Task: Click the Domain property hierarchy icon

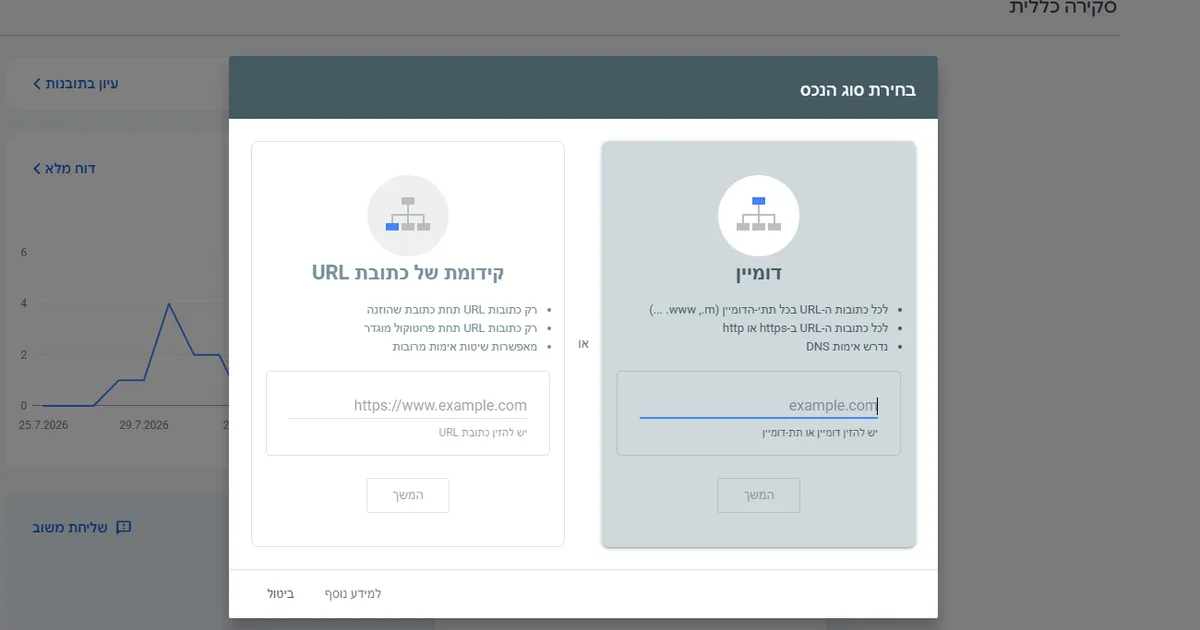Action: (x=758, y=216)
